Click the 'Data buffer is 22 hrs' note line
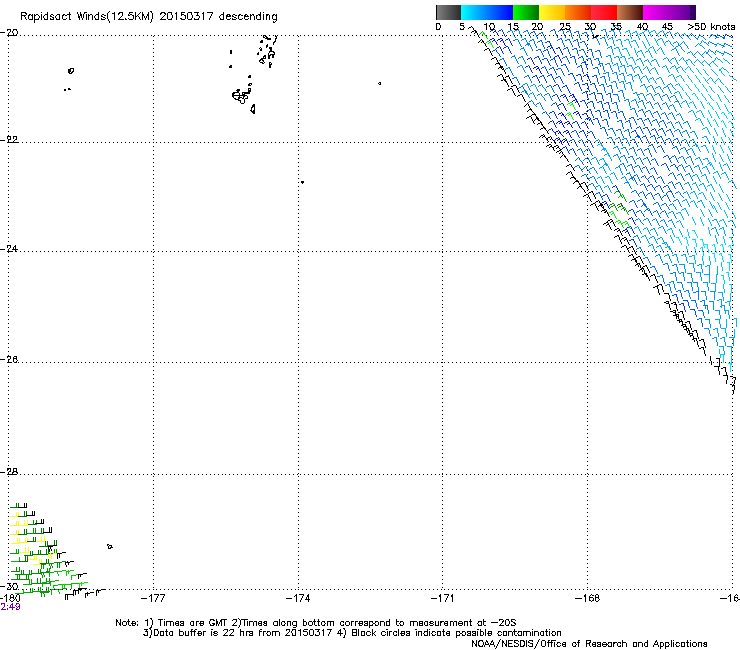The image size is (740, 650). pos(352,633)
